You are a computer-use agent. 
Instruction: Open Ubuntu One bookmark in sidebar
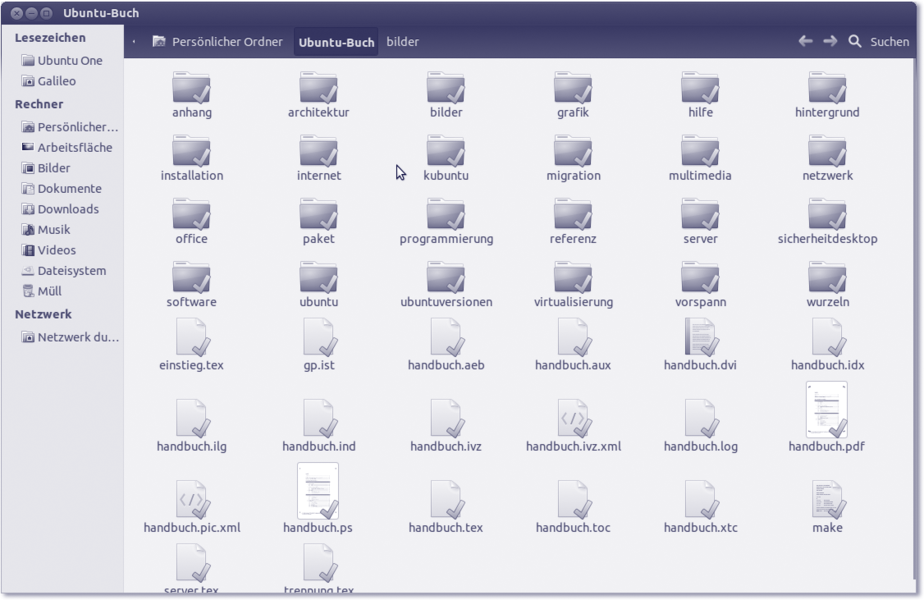(69, 61)
